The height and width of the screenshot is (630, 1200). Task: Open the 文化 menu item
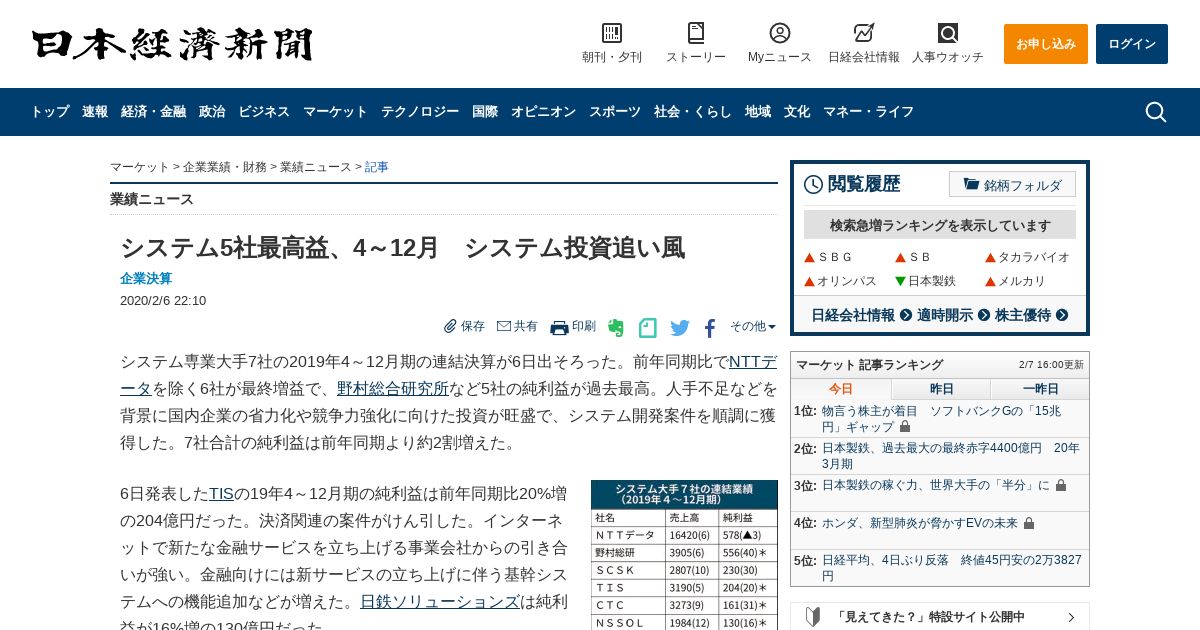(x=797, y=112)
